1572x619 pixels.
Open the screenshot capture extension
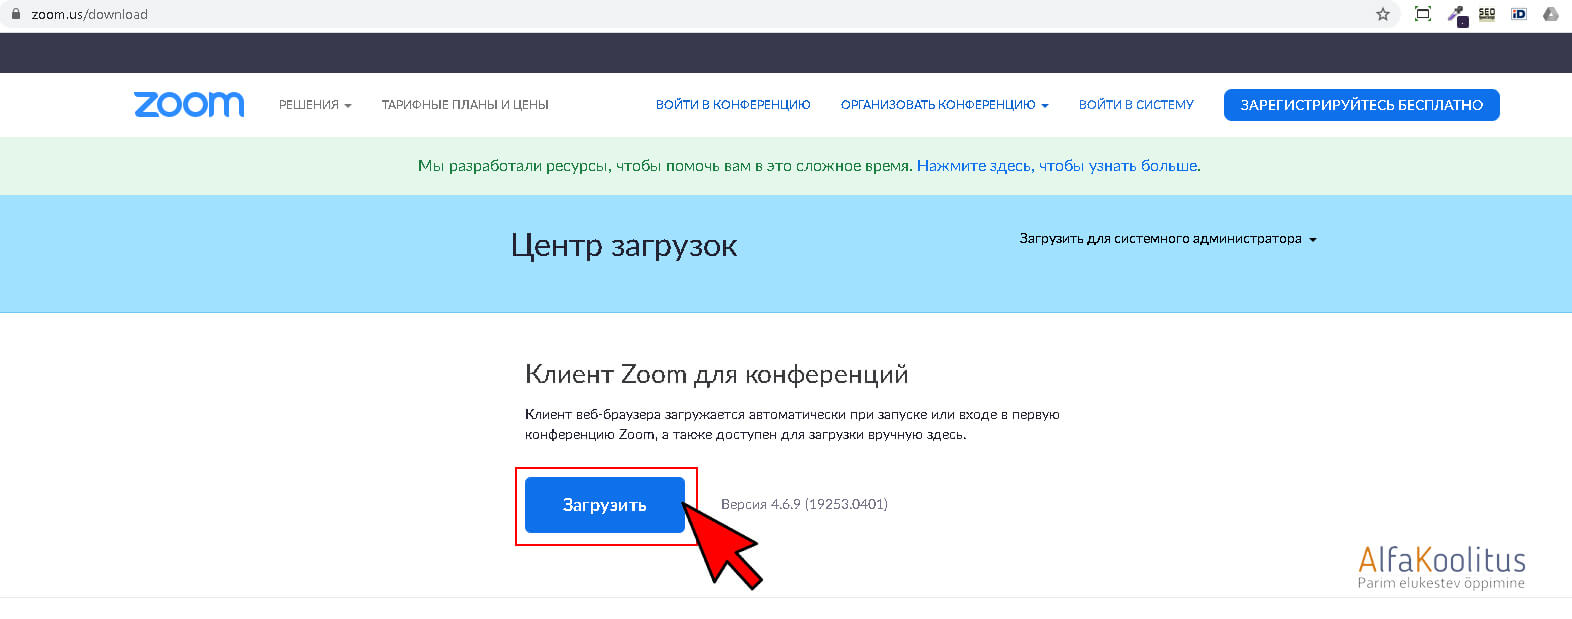click(x=1423, y=14)
